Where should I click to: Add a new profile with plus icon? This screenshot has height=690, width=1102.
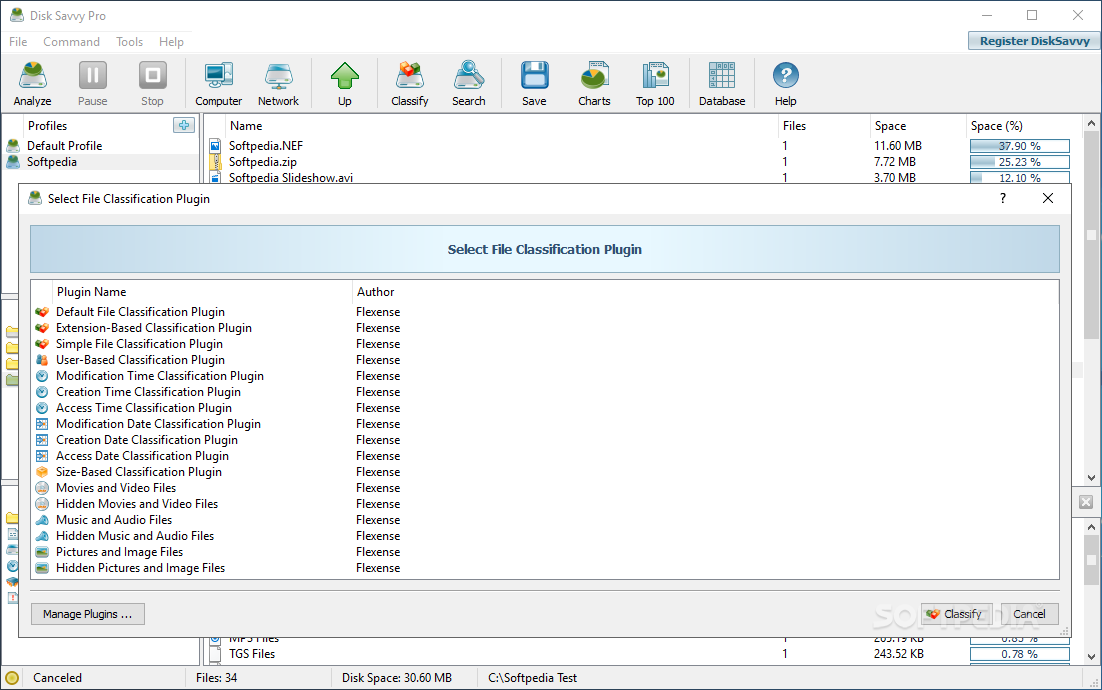(x=184, y=125)
